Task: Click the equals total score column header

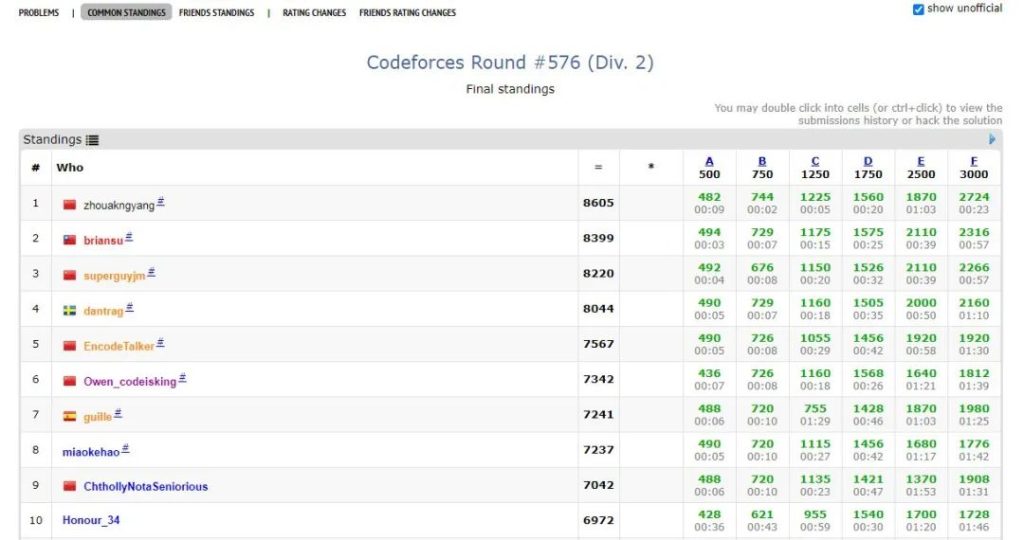Action: (x=598, y=168)
